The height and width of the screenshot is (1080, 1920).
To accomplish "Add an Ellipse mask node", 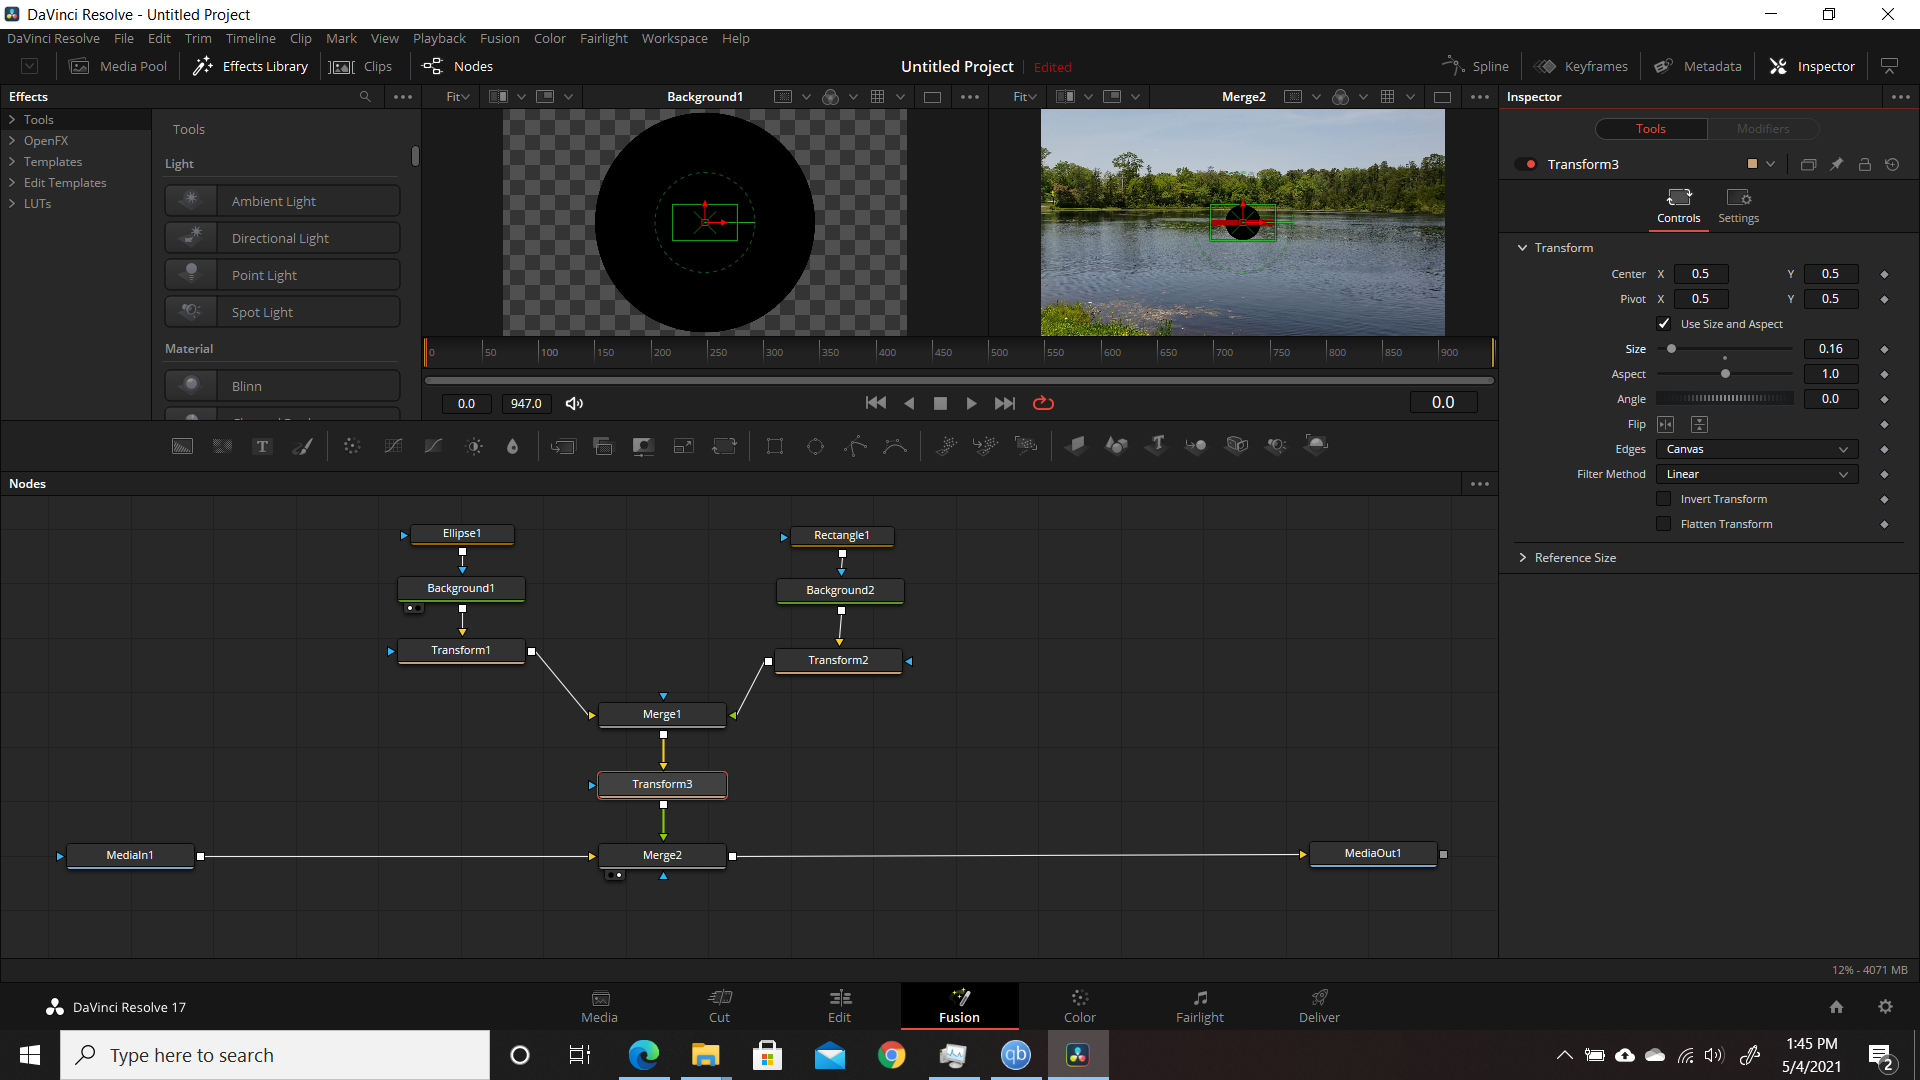I will coord(815,446).
